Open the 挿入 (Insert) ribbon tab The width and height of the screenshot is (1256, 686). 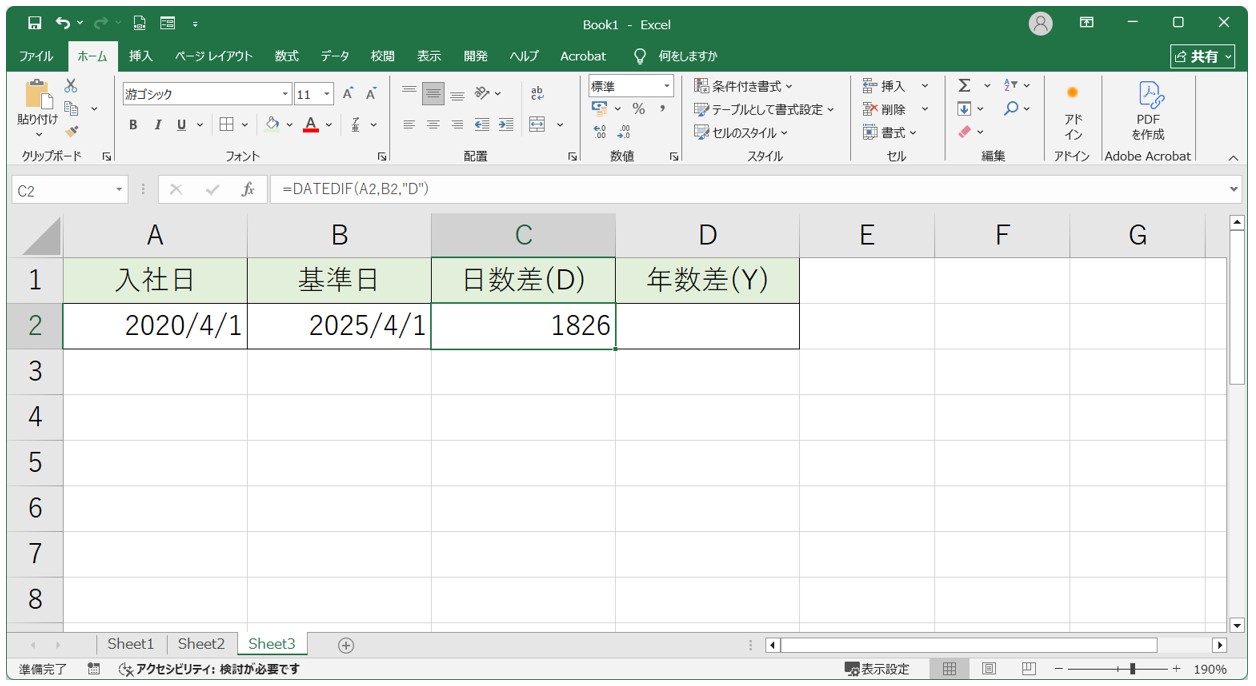point(141,56)
